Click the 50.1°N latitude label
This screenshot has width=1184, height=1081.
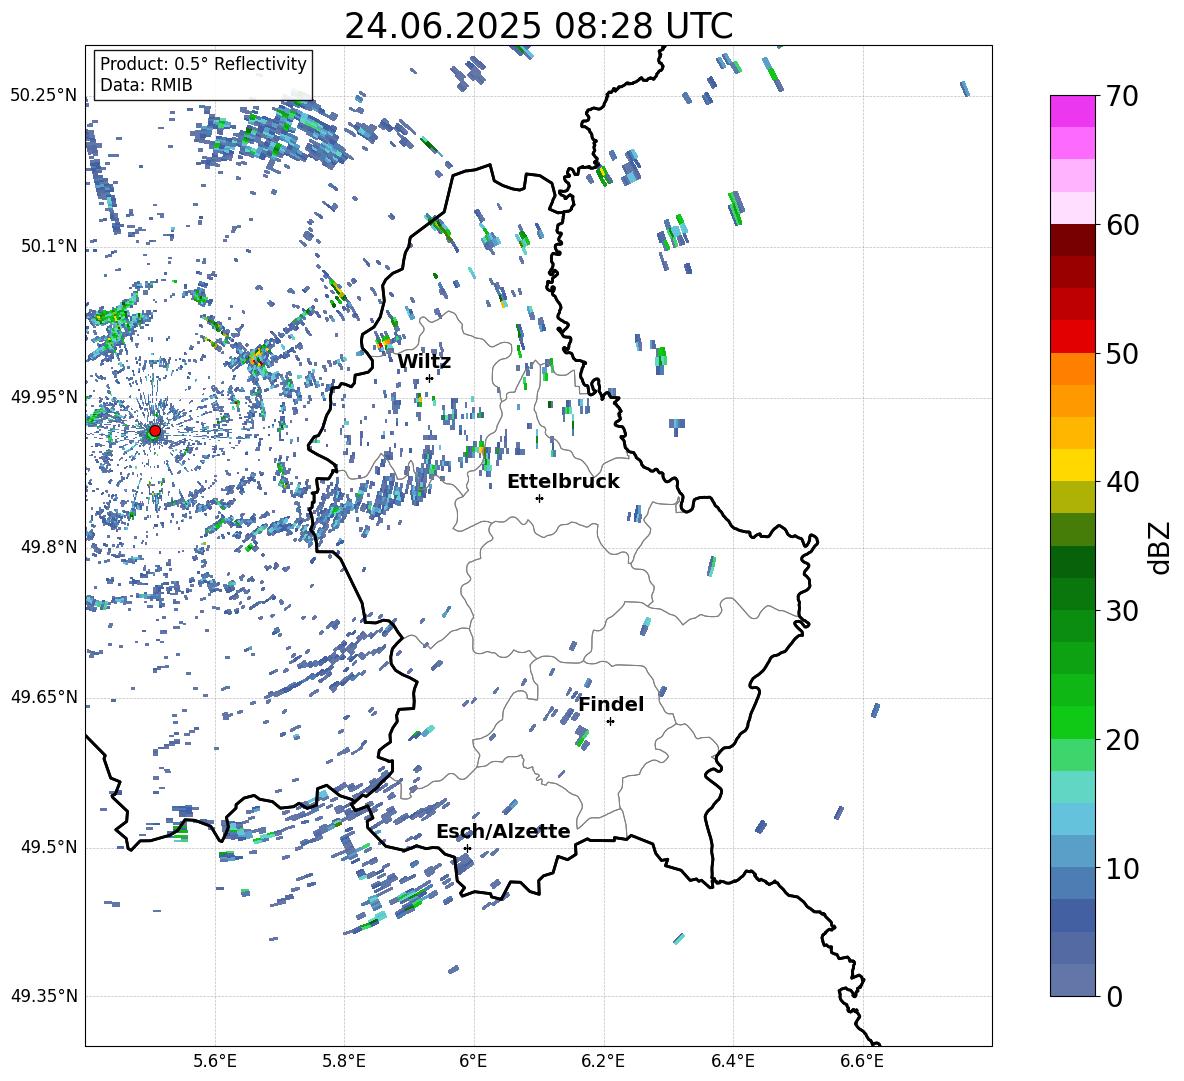[x=49, y=246]
